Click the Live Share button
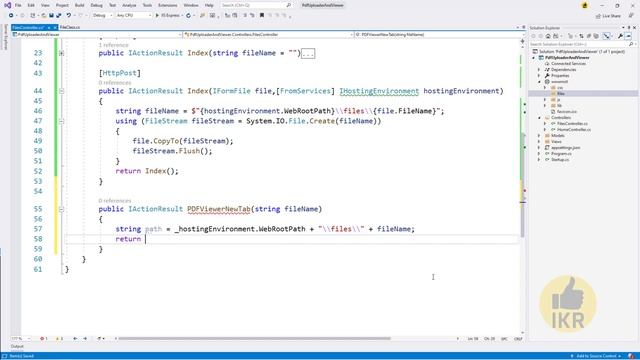The image size is (640, 360). coord(608,16)
